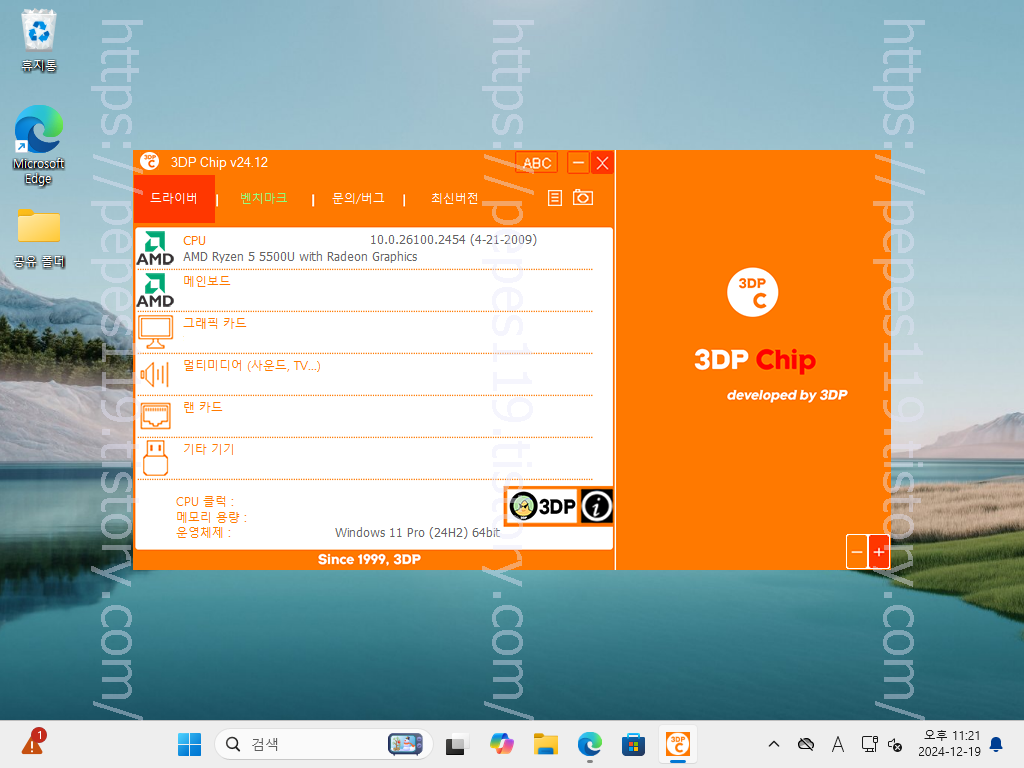This screenshot has width=1024, height=768.
Task: Select the 메인보드 label
Action: [x=206, y=281]
